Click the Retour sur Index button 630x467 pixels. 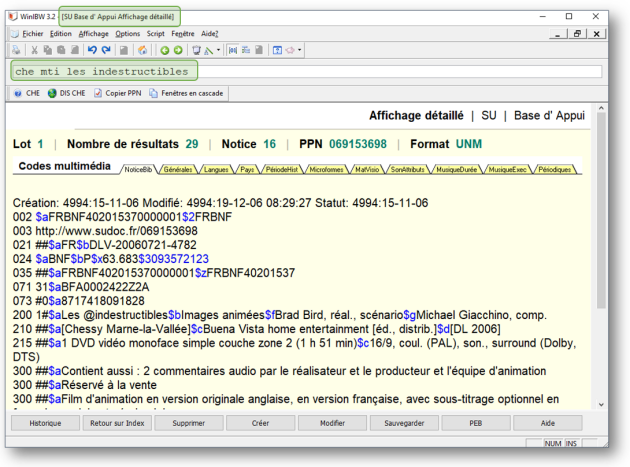pos(117,423)
